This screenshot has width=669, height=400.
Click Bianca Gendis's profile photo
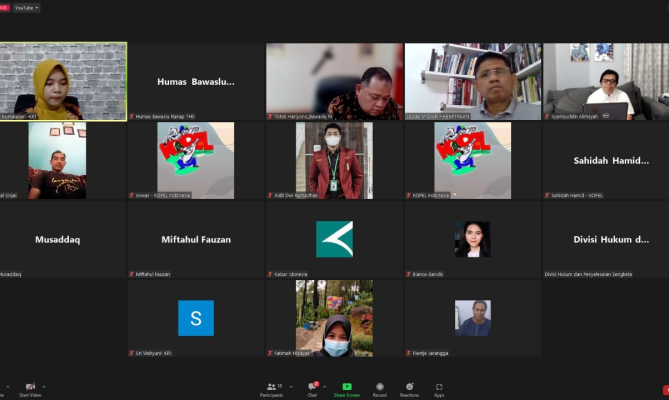[x=472, y=239]
